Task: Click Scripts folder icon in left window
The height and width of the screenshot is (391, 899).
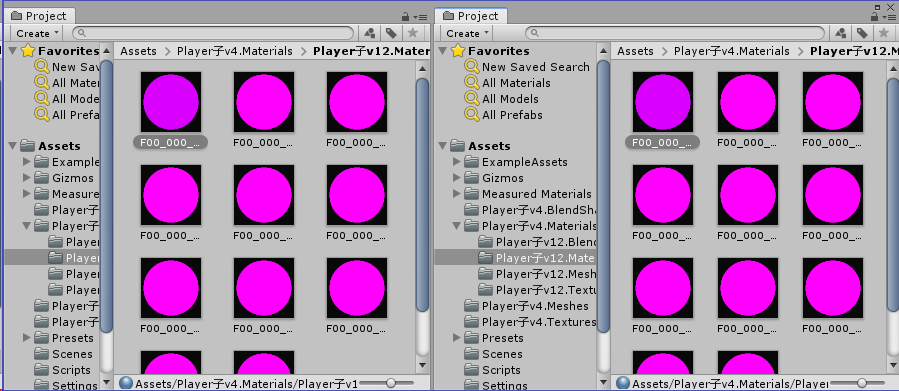Action: click(41, 370)
